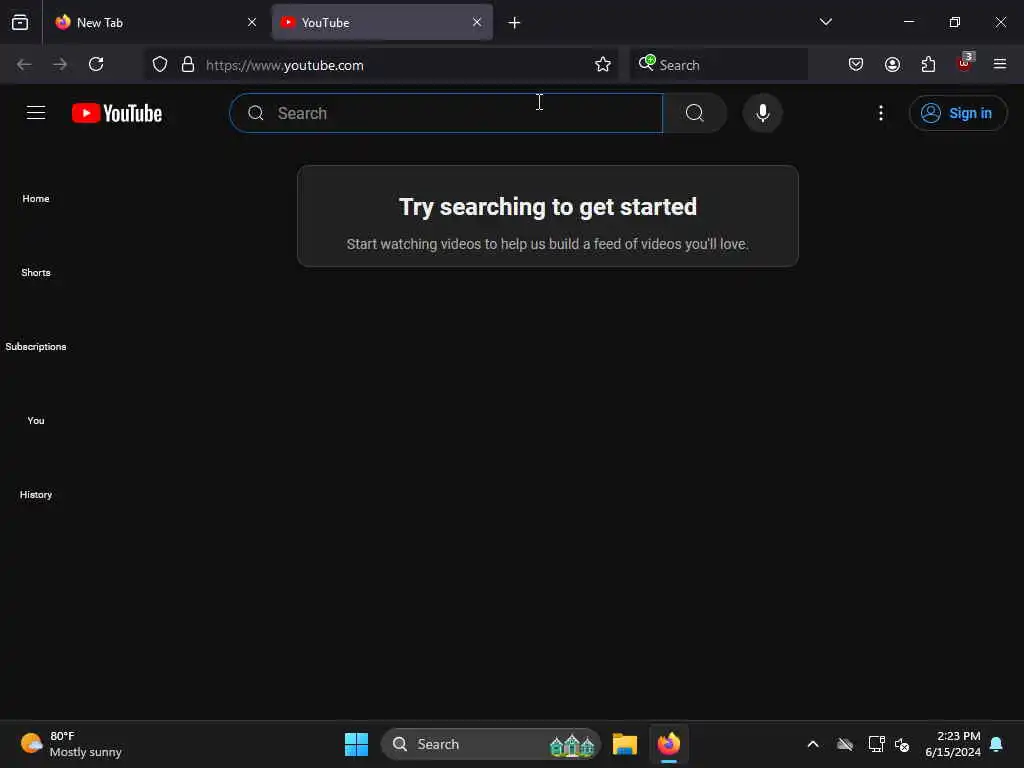Switch to the New Tab tab

click(x=155, y=22)
